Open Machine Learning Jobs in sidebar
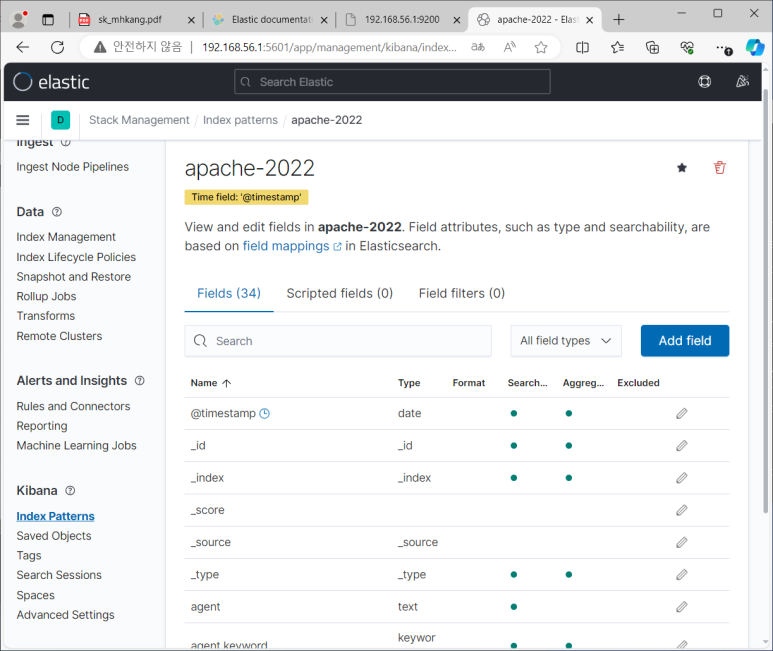773x651 pixels. [x=76, y=446]
